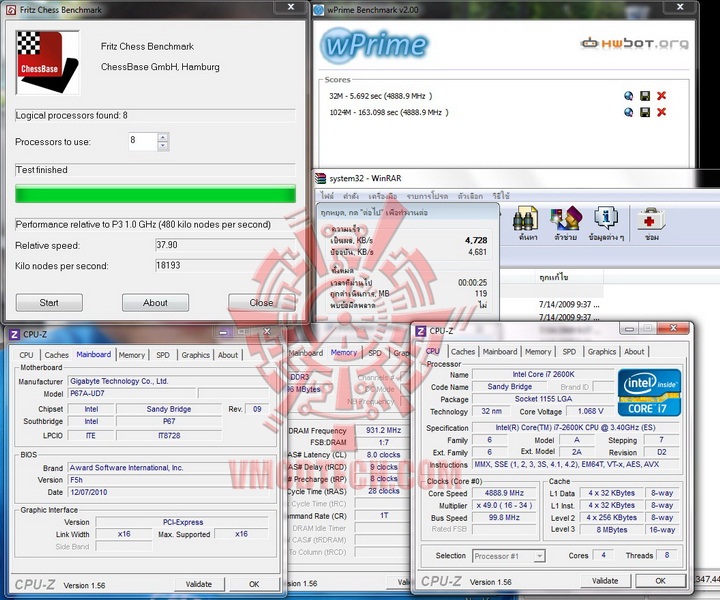Click the BIOS date 12/07/2010
Viewport: 720px width, 600px height.
168,492
